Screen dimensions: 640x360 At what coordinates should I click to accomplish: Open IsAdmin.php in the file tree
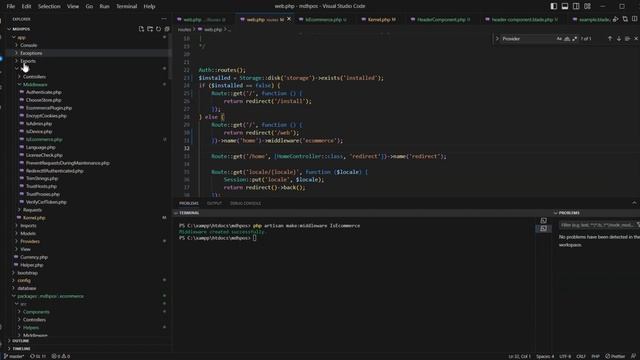coord(39,124)
